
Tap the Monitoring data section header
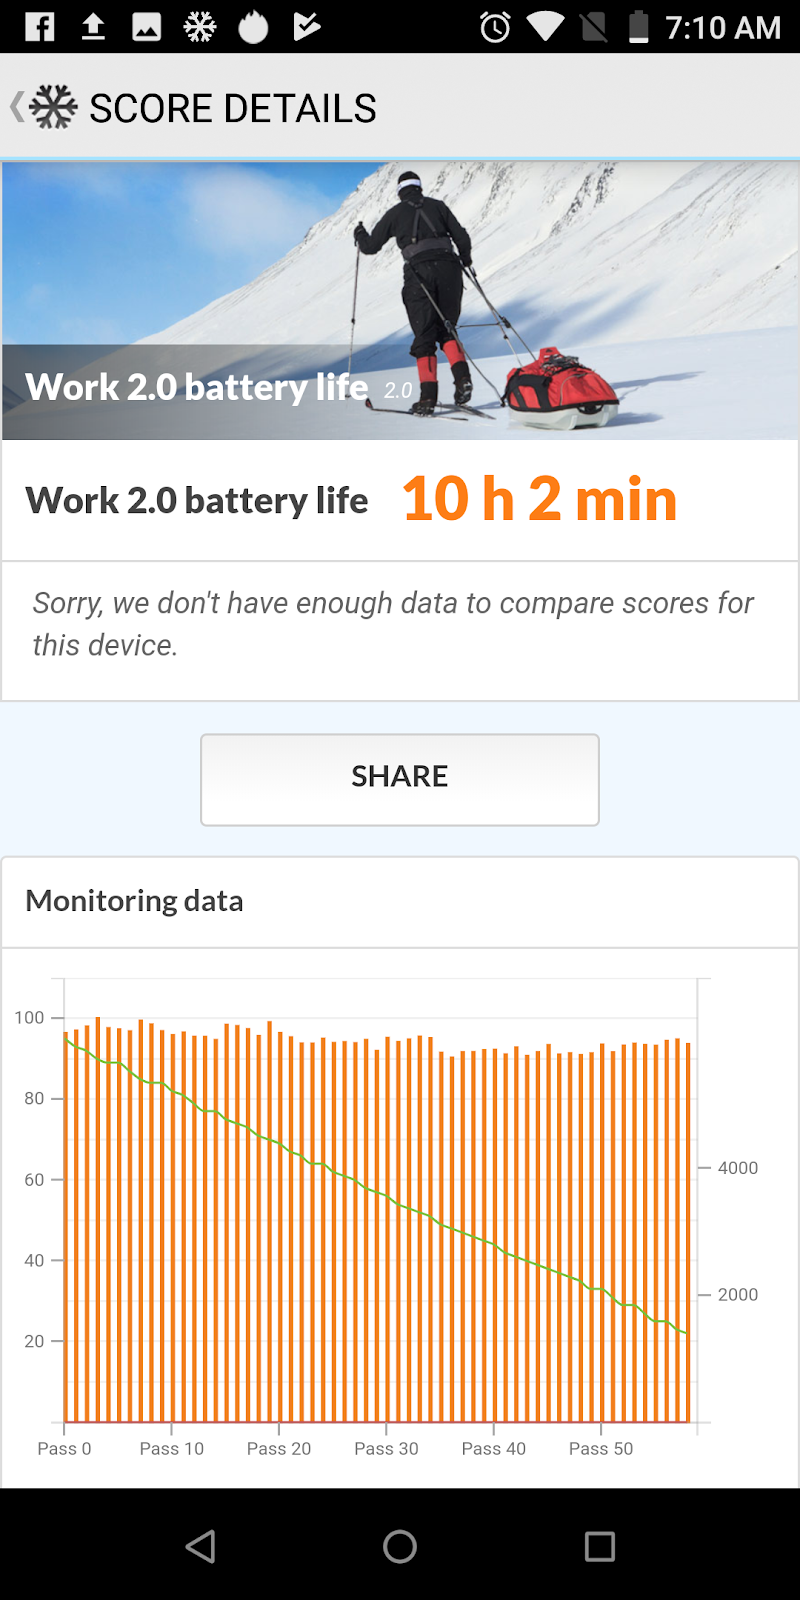[x=134, y=900]
